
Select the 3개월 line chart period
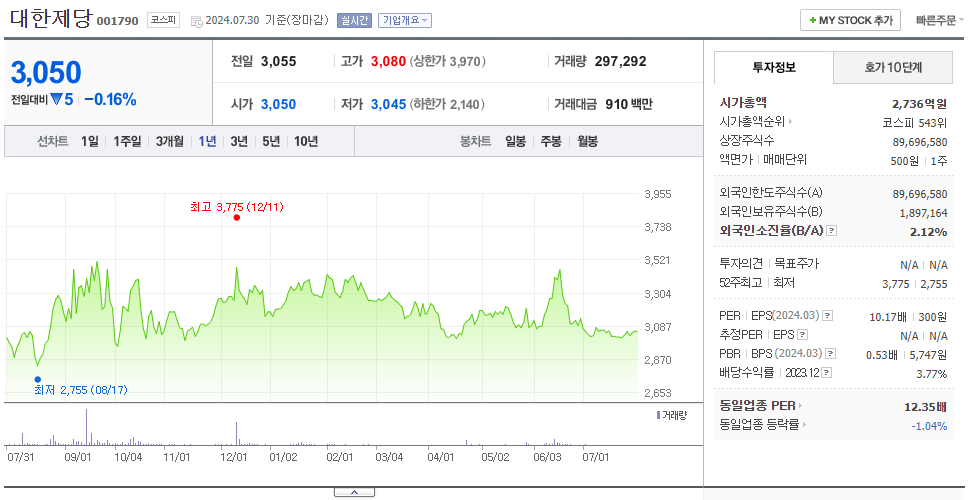(169, 141)
